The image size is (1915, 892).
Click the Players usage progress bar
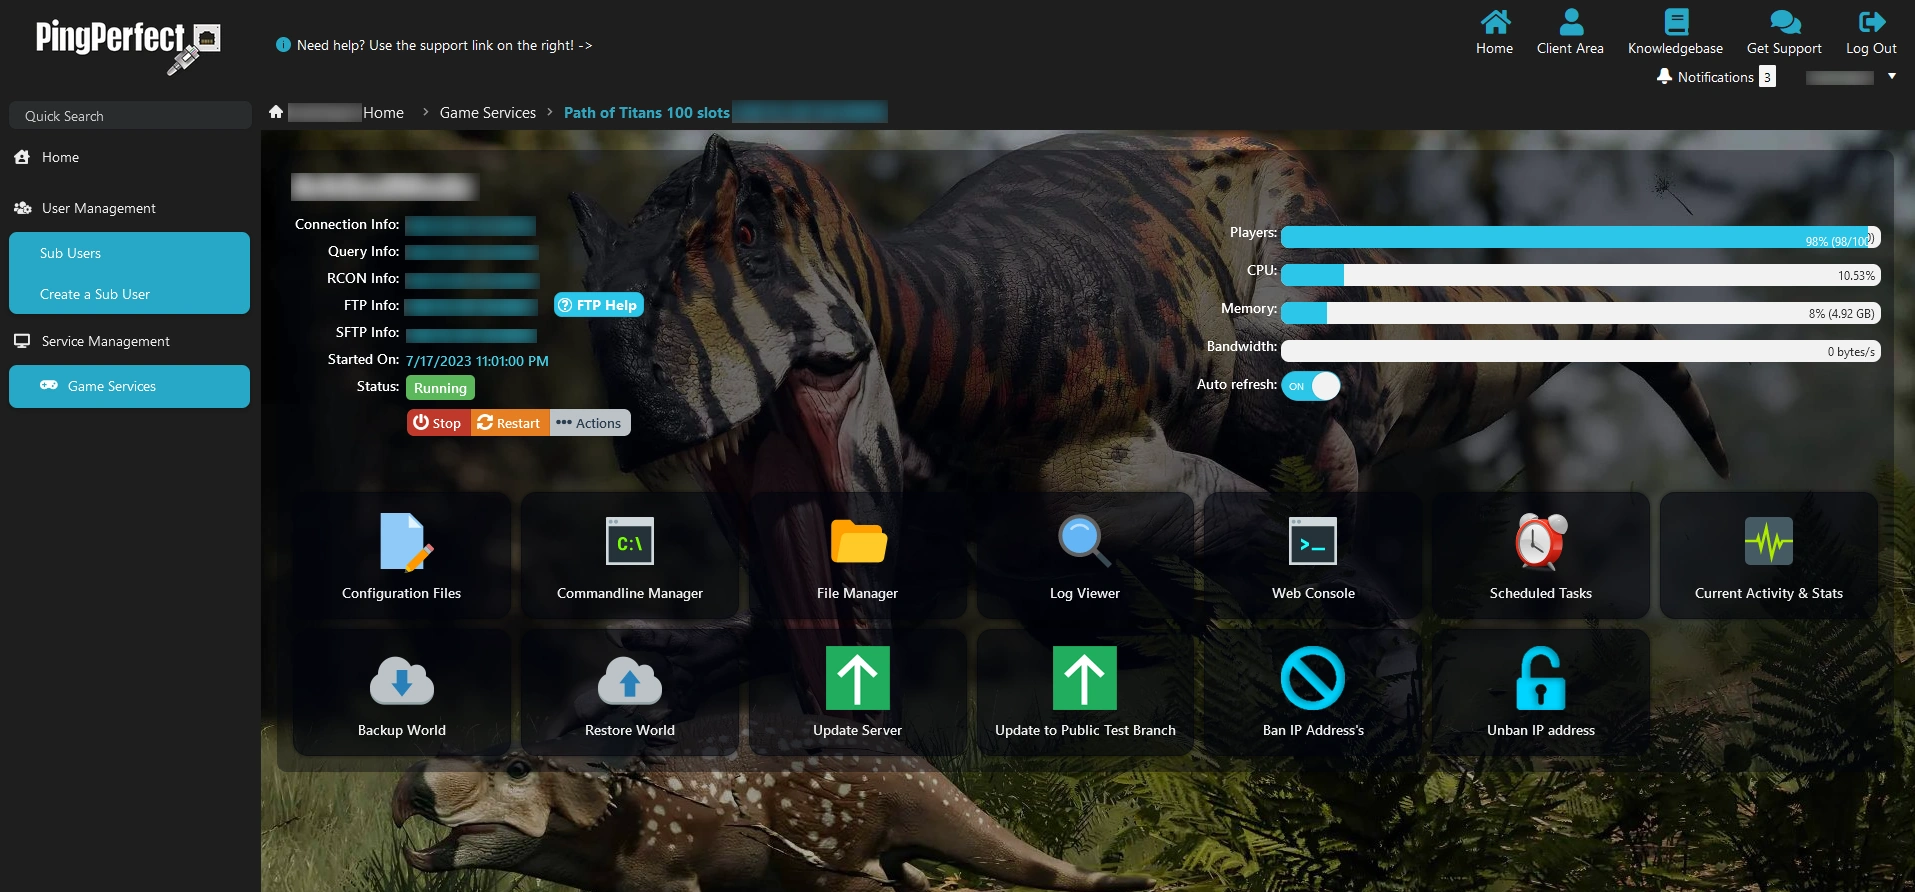(x=1579, y=237)
